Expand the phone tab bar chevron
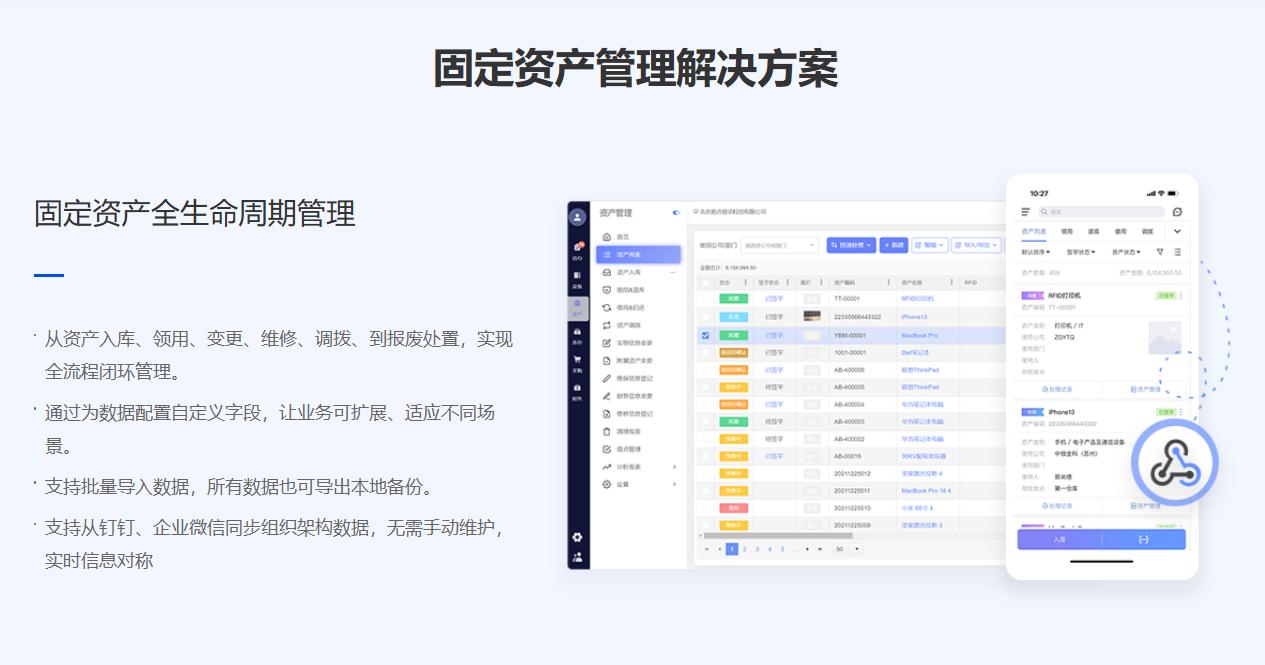Screen dimensions: 1265x665 (x=1177, y=232)
